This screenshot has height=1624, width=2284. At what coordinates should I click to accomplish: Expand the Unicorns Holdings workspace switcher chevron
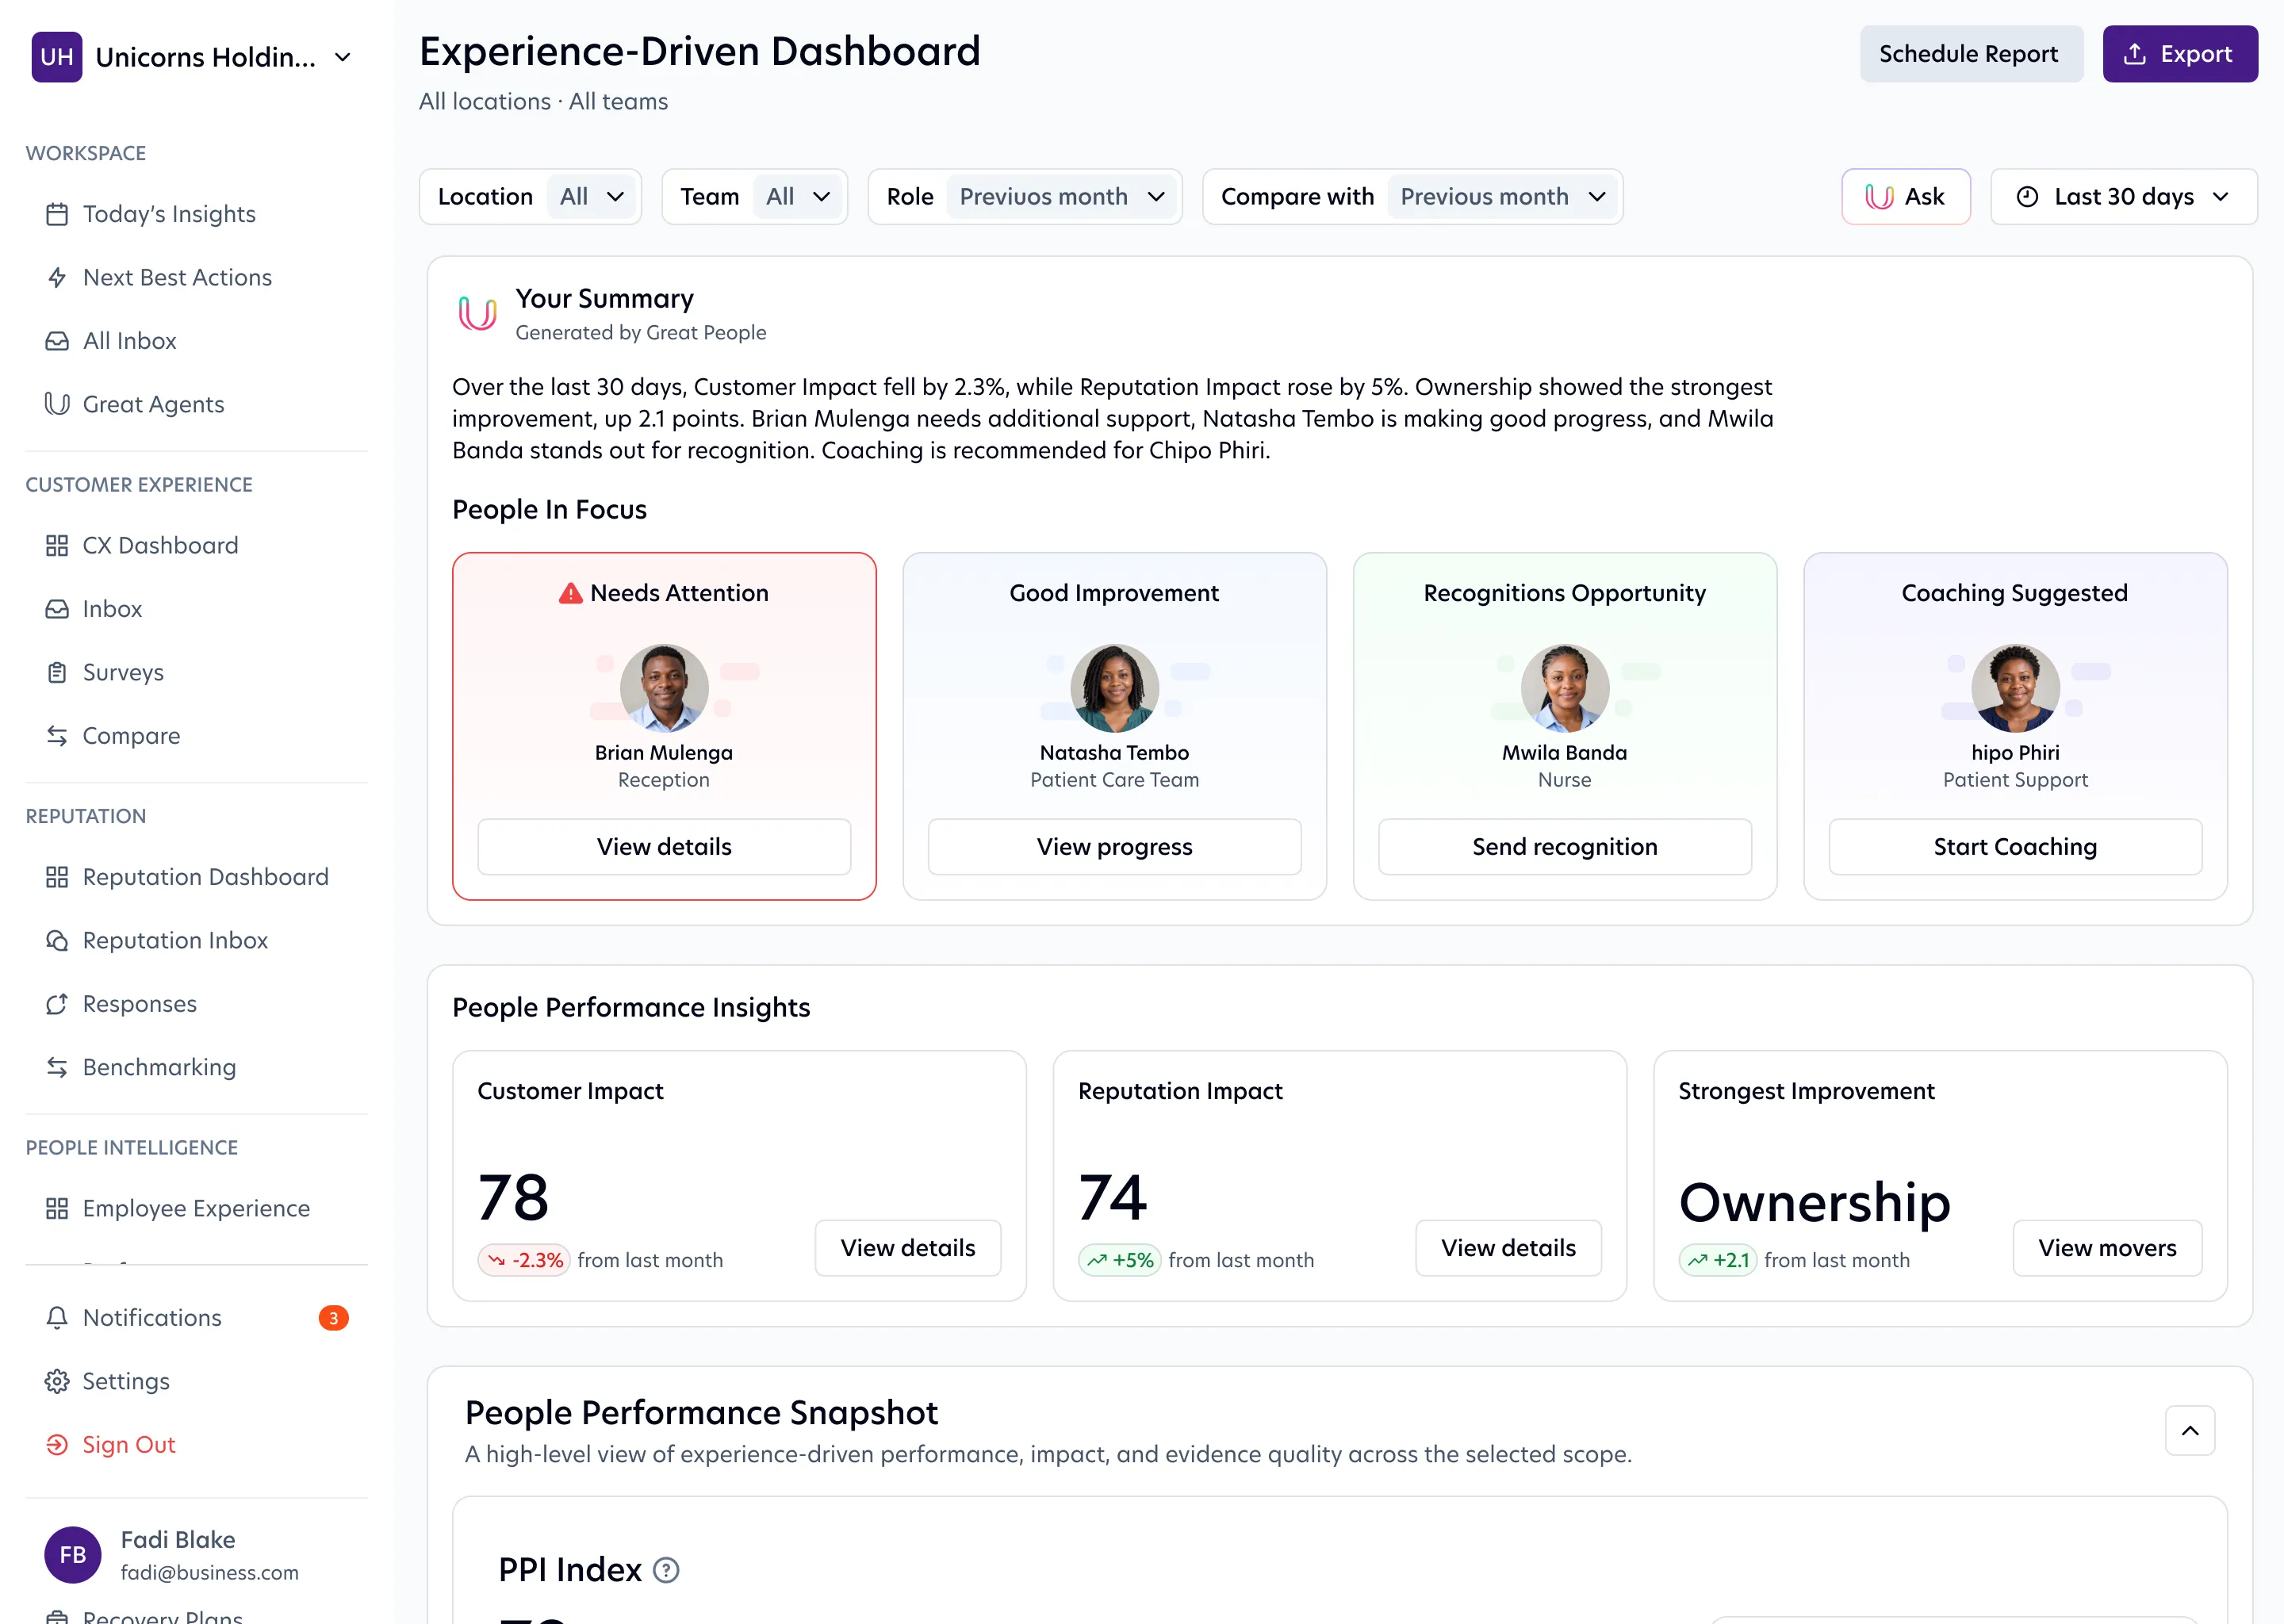[343, 57]
